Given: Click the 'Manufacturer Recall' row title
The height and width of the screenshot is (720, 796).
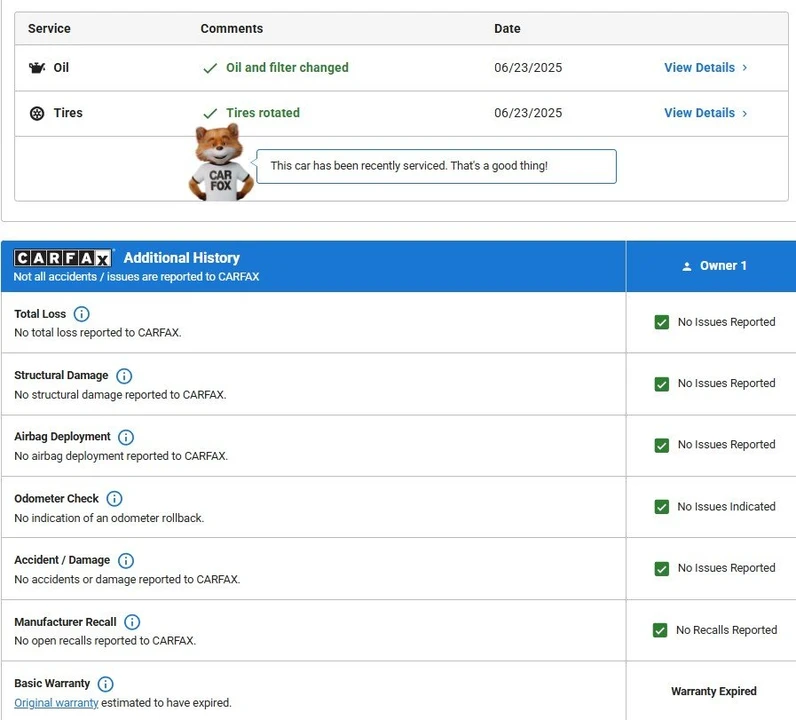Looking at the screenshot, I should point(65,622).
